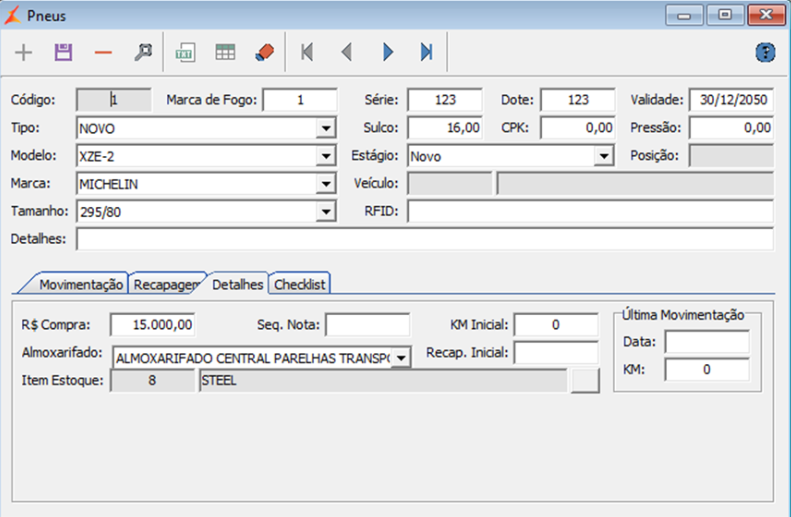Advance to the next record arrow
Viewport: 791px width, 517px height.
point(387,52)
